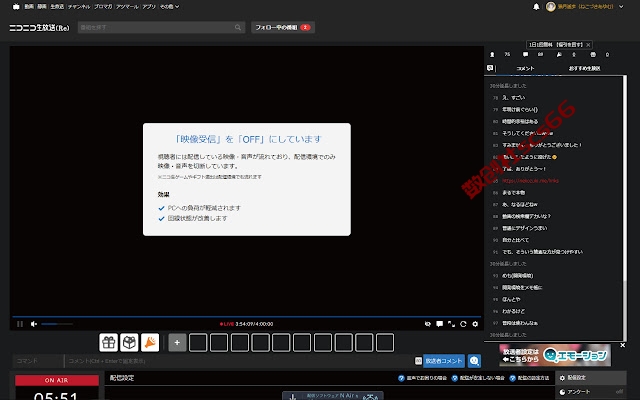
Task: Focus the program search box
Action: pyautogui.click(x=161, y=27)
